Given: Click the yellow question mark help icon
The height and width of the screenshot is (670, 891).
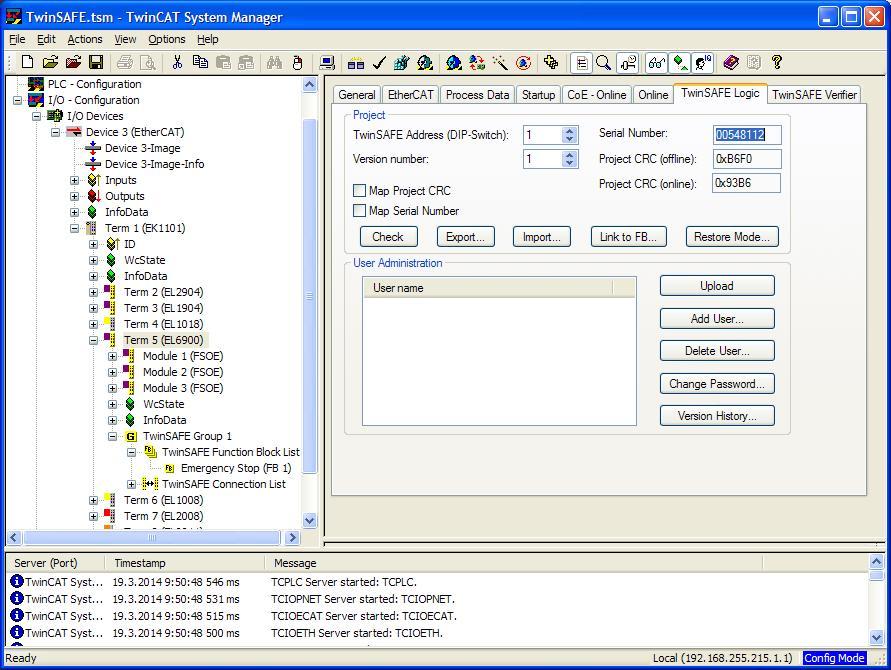Looking at the screenshot, I should [x=777, y=63].
